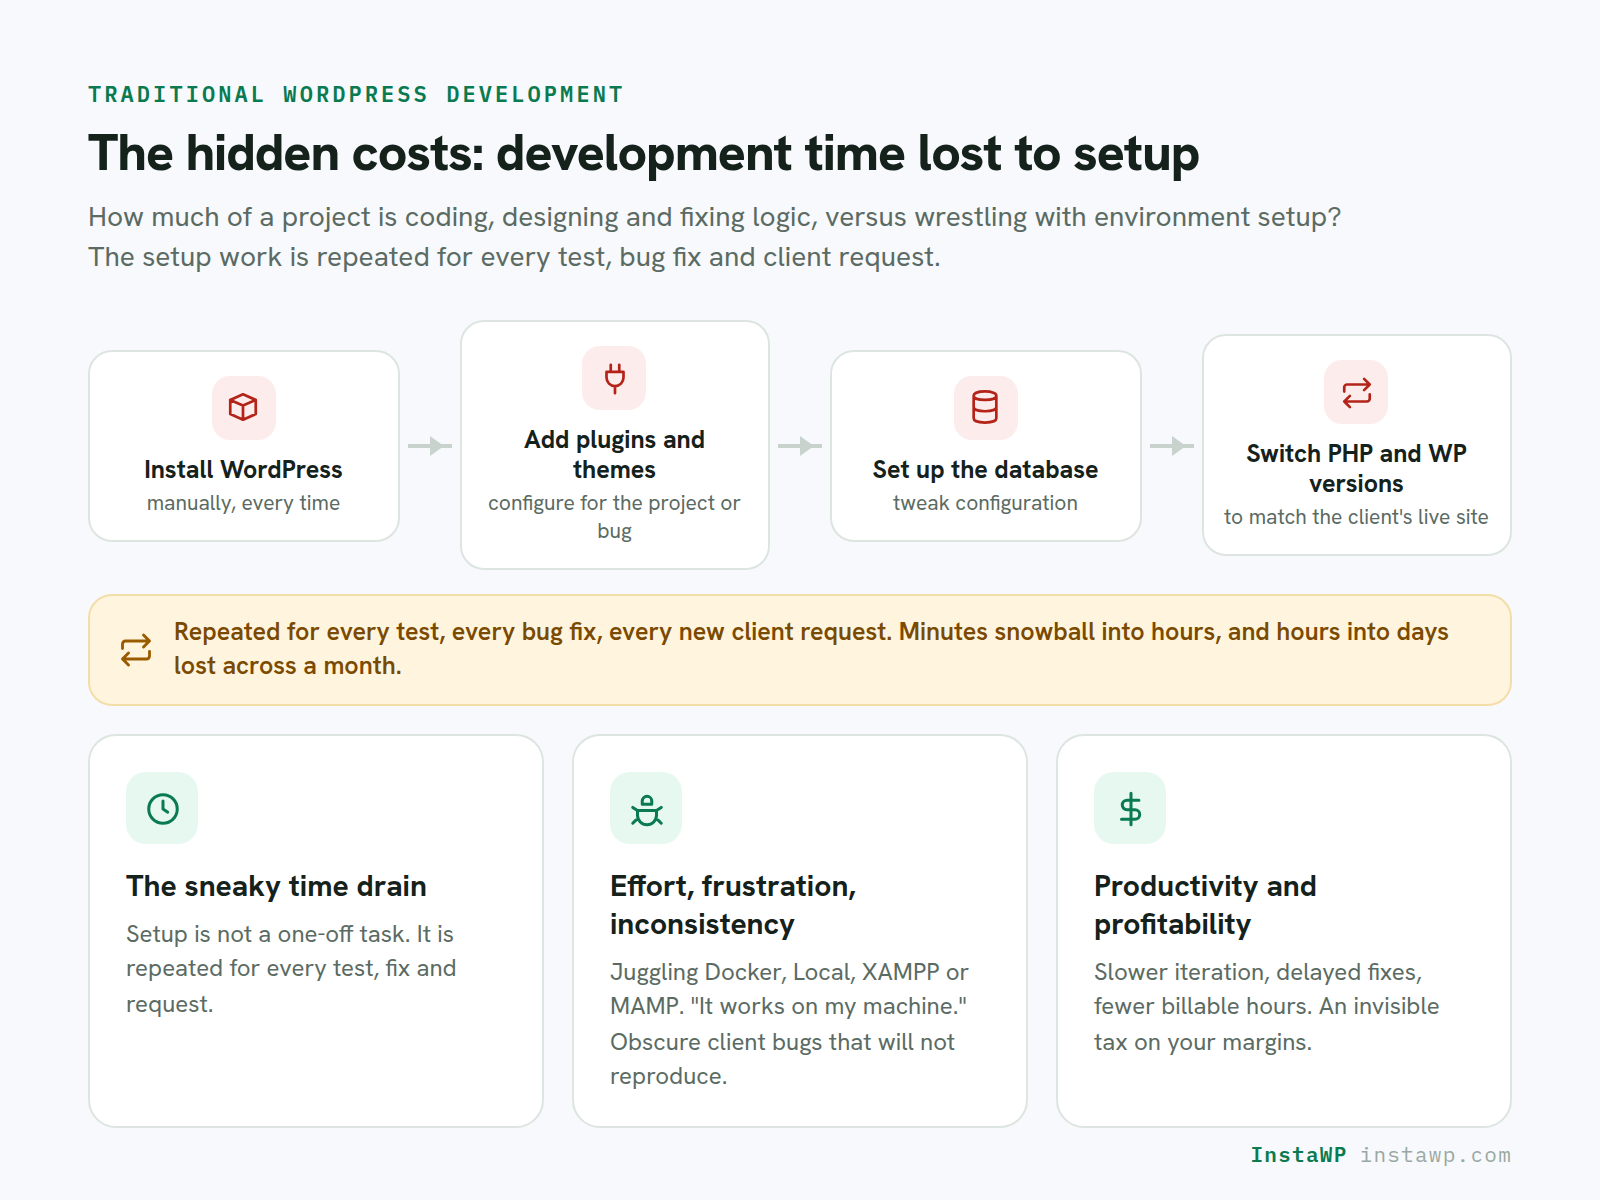The width and height of the screenshot is (1600, 1200).
Task: Click the main title 'The hidden costs: development time lost to setup'
Action: pyautogui.click(x=643, y=154)
